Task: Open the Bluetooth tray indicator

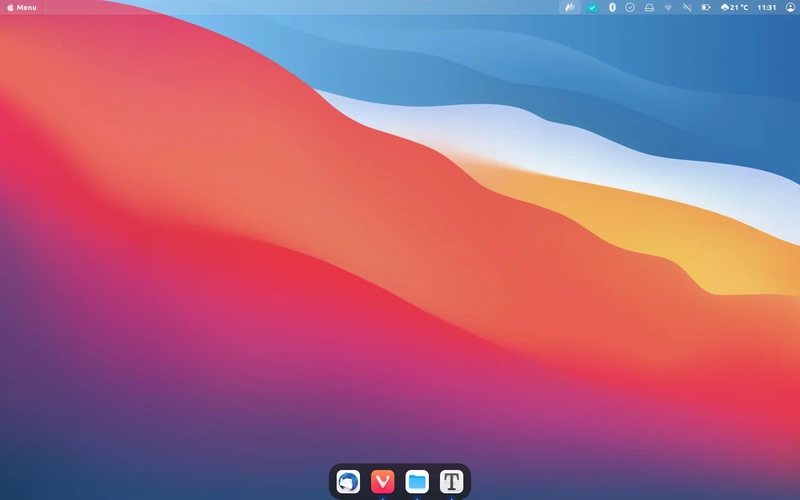Action: pos(612,7)
